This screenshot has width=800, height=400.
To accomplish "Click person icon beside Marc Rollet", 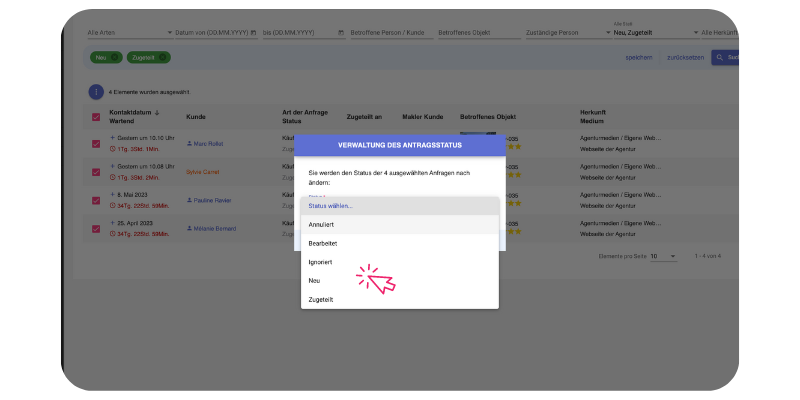I will click(189, 144).
